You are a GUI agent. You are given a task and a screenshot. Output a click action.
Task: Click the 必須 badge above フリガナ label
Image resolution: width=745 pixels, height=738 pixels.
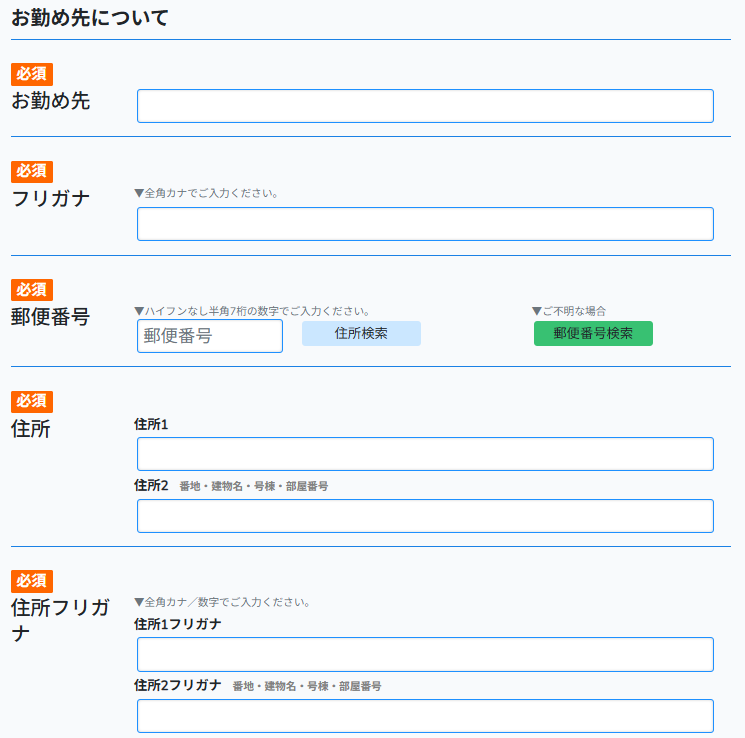pos(32,172)
